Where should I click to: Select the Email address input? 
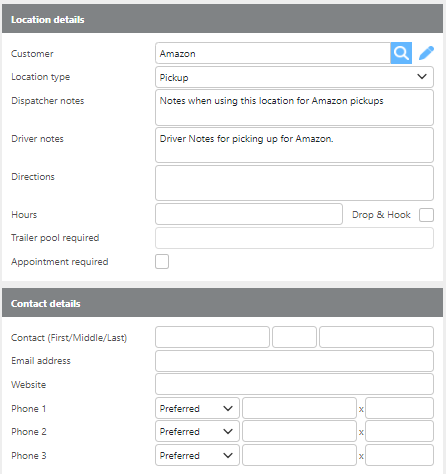(x=294, y=361)
